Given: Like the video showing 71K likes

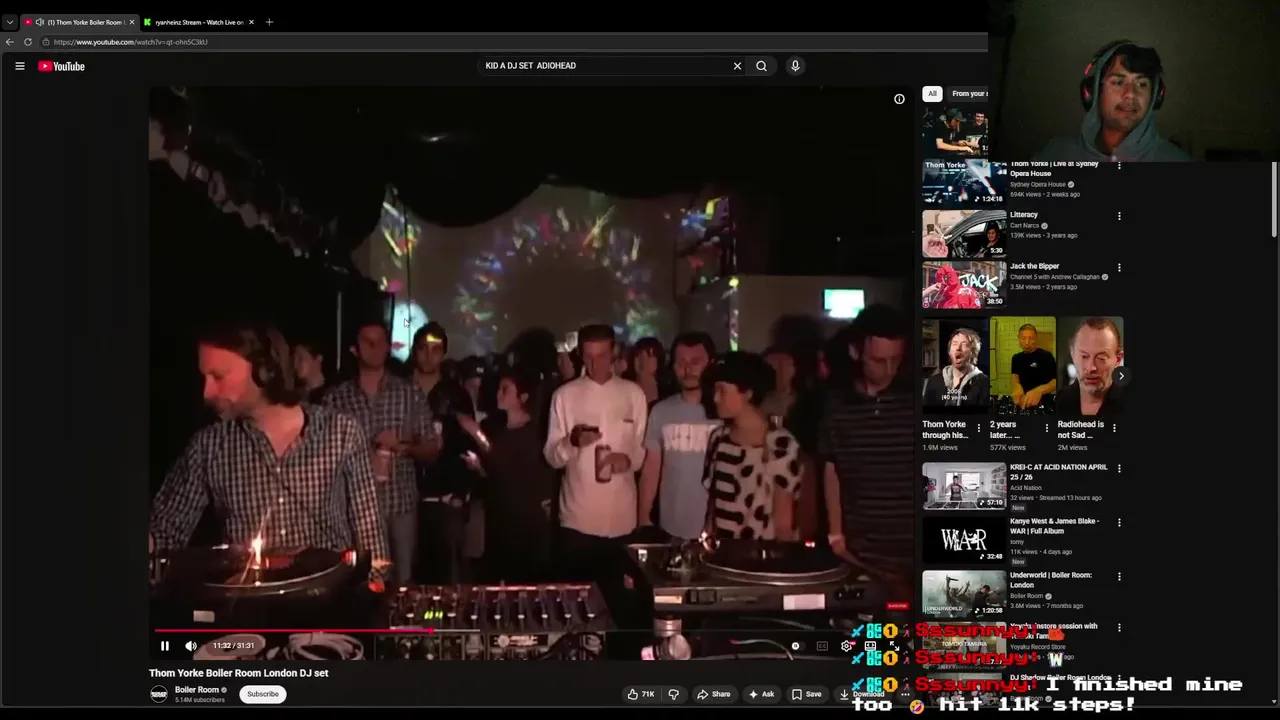Looking at the screenshot, I should point(641,694).
